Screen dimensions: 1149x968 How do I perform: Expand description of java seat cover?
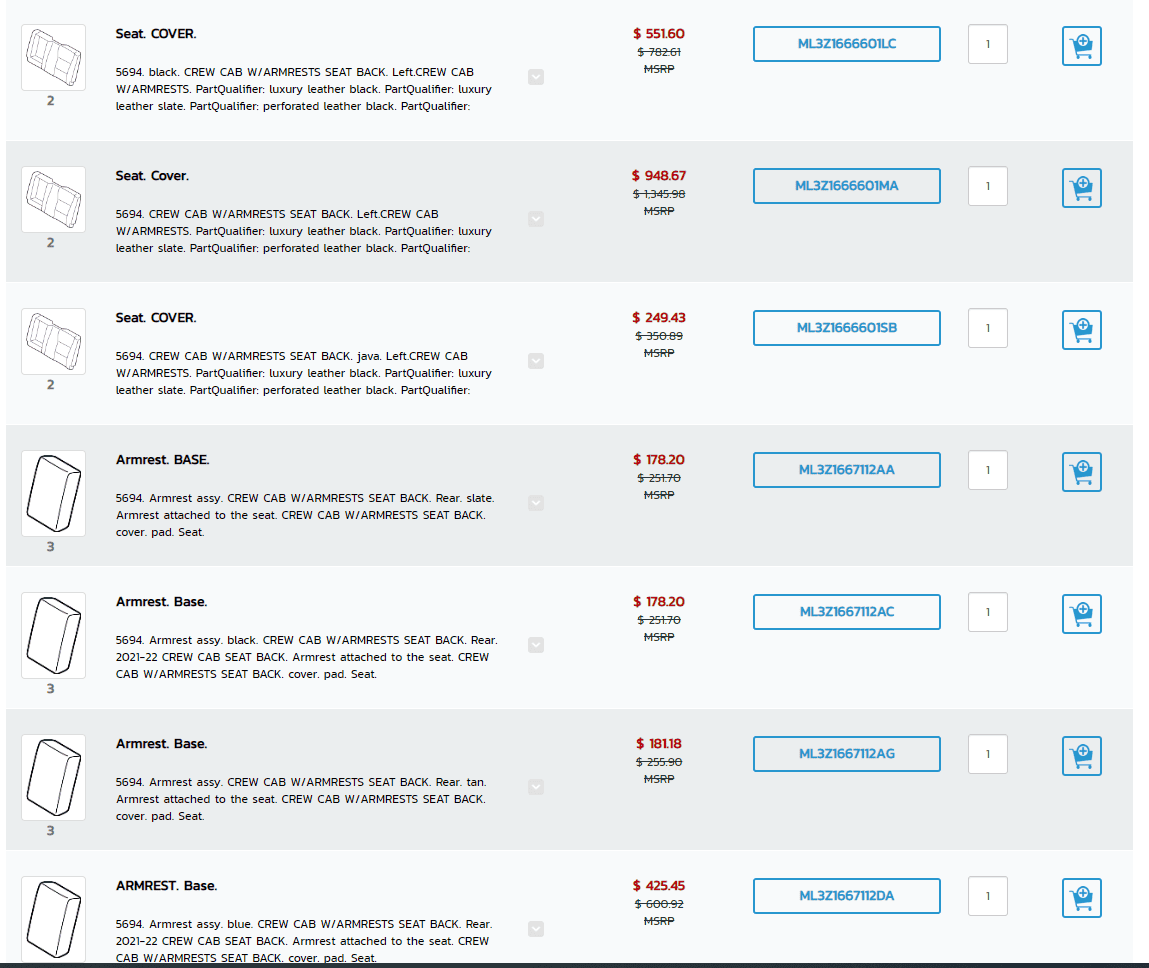click(536, 361)
